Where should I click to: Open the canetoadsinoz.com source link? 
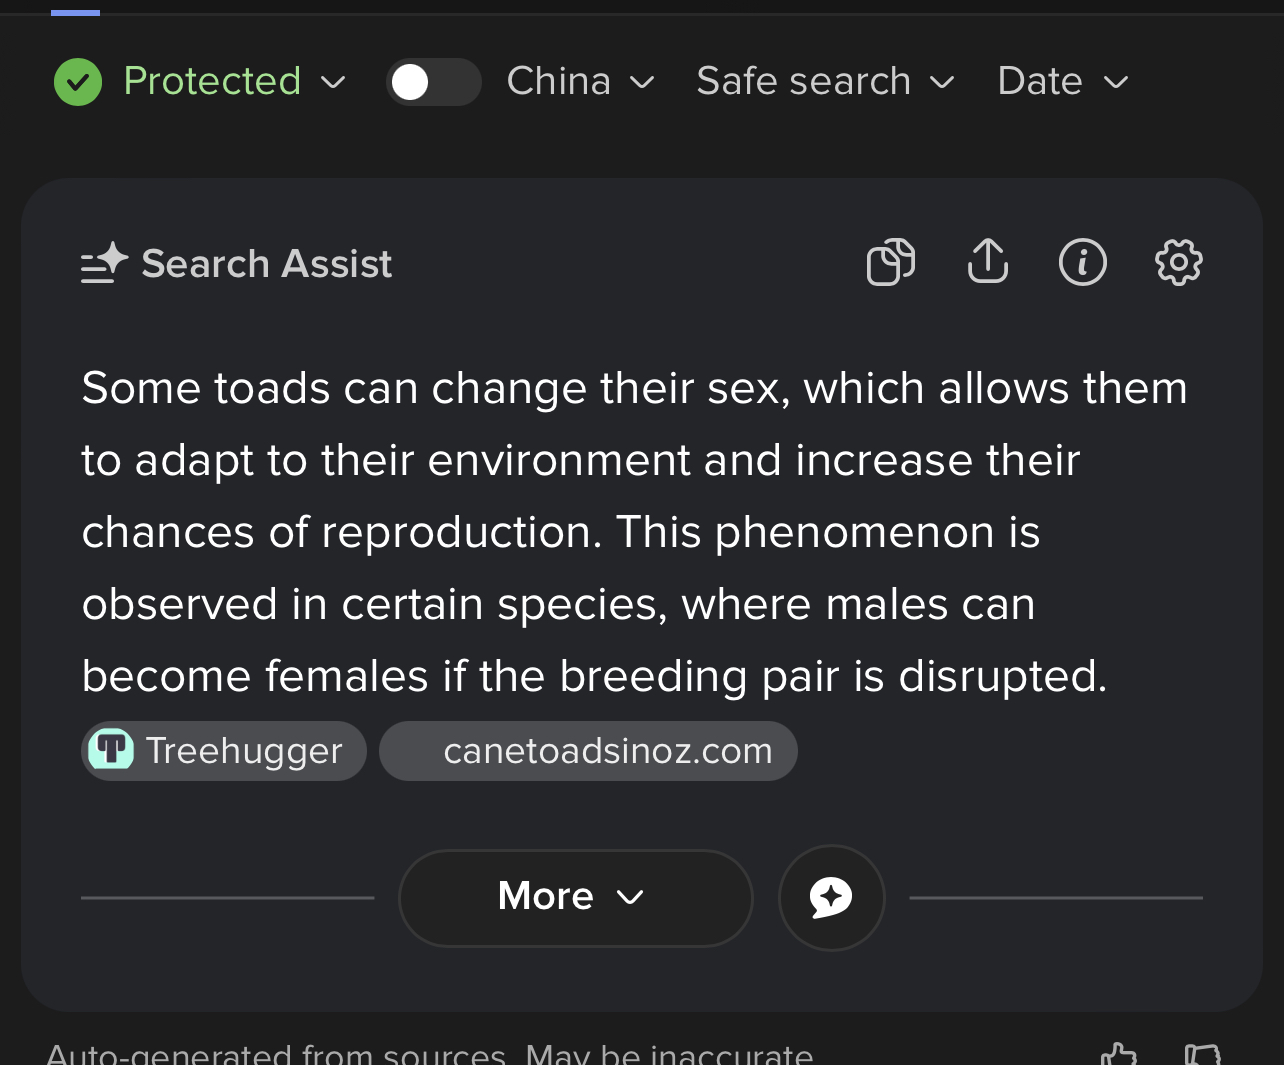pos(588,751)
